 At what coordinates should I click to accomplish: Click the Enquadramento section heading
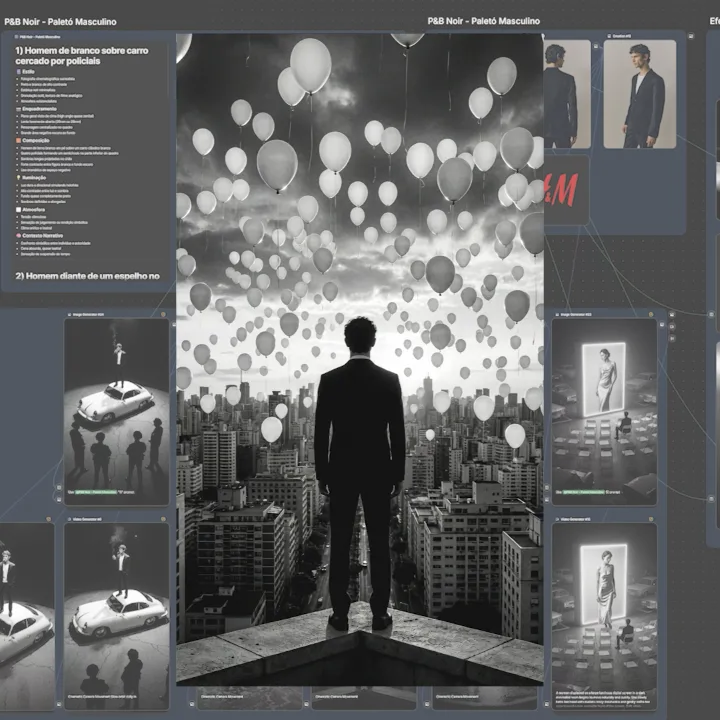coord(39,109)
